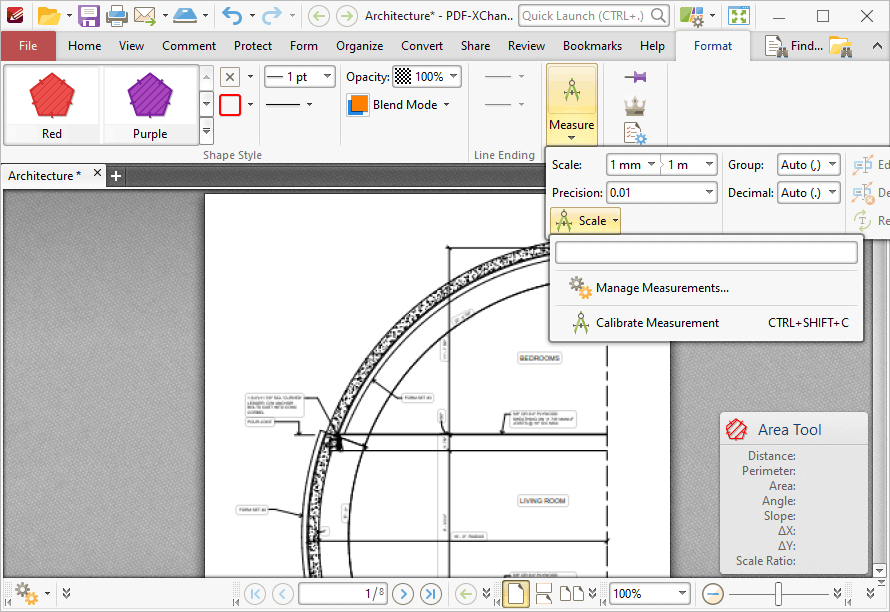Click the zoom out minus button

click(713, 593)
